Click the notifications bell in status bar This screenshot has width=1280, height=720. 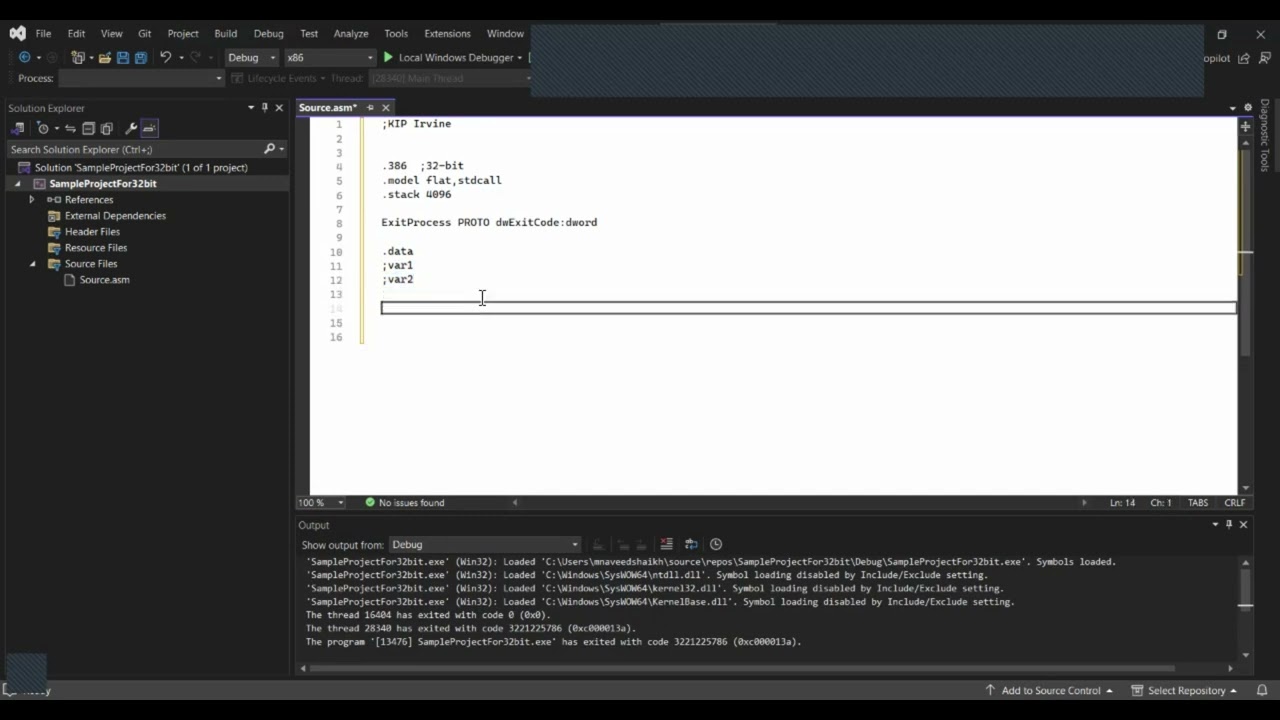click(x=1262, y=690)
